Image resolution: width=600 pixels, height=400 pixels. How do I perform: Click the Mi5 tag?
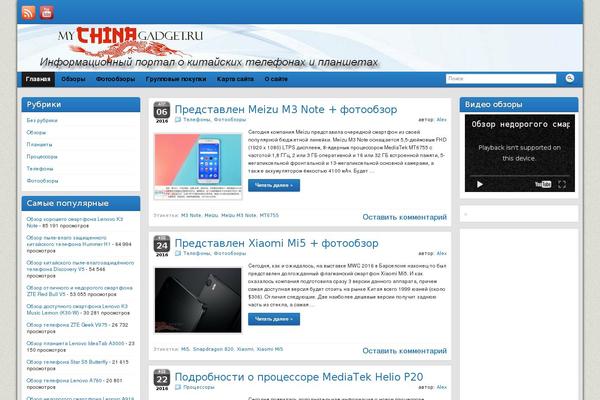(x=185, y=349)
